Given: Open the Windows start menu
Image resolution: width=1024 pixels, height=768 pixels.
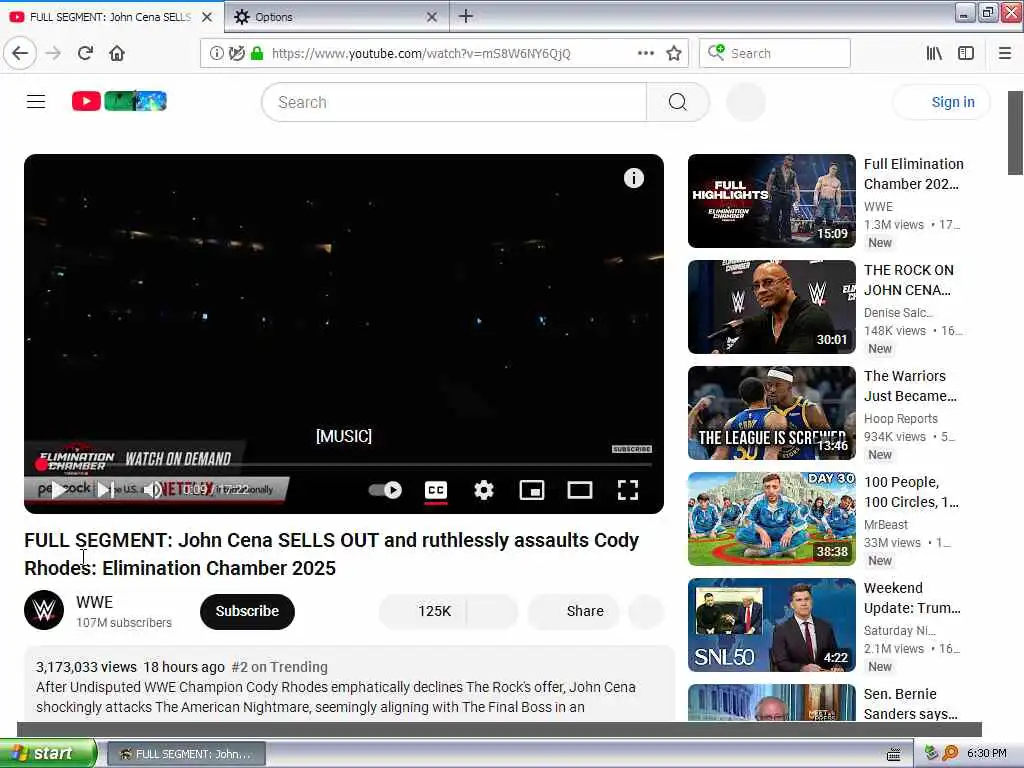Looking at the screenshot, I should click(x=48, y=753).
